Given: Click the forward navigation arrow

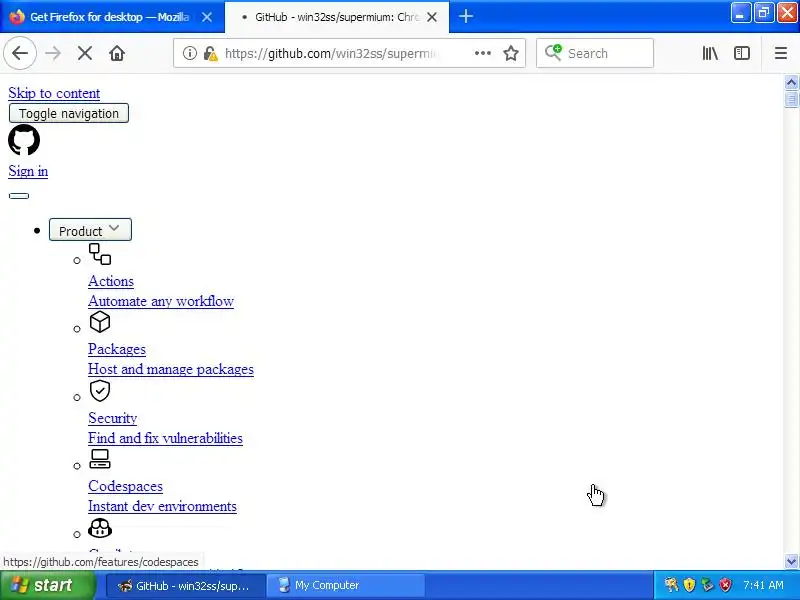Looking at the screenshot, I should pos(53,53).
